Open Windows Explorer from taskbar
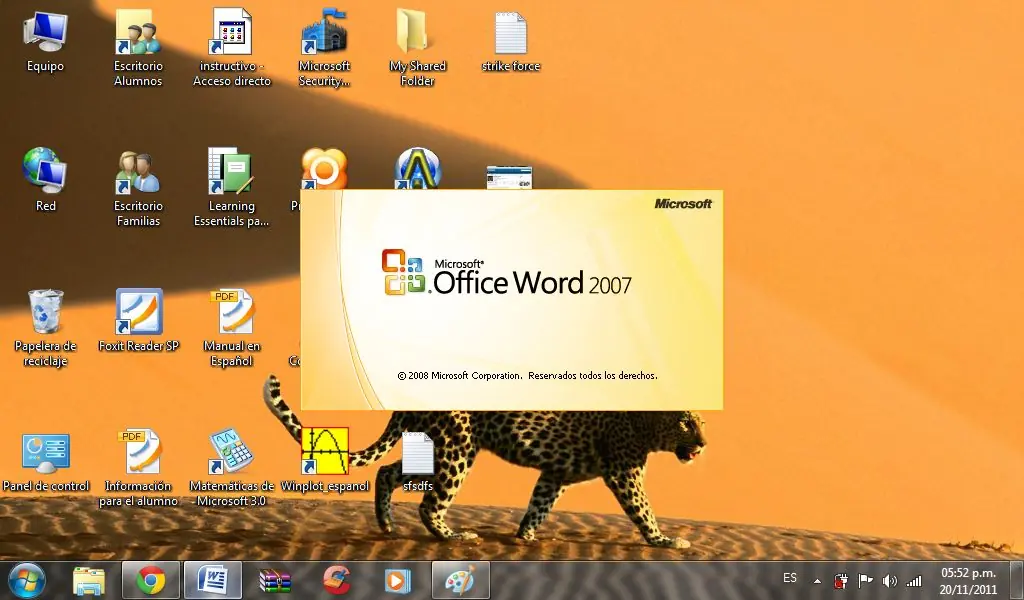 89,580
